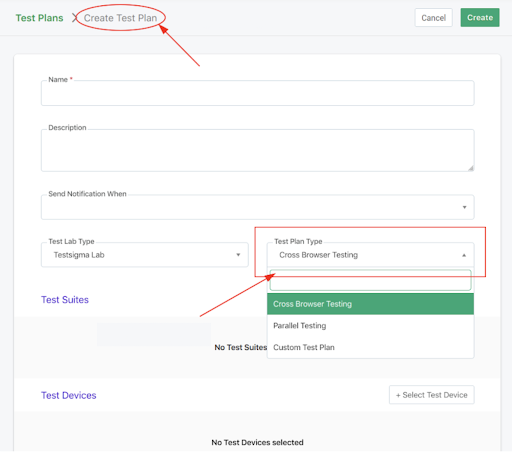The height and width of the screenshot is (452, 512).
Task: Open the Send Notification When dropdown
Action: 257,207
